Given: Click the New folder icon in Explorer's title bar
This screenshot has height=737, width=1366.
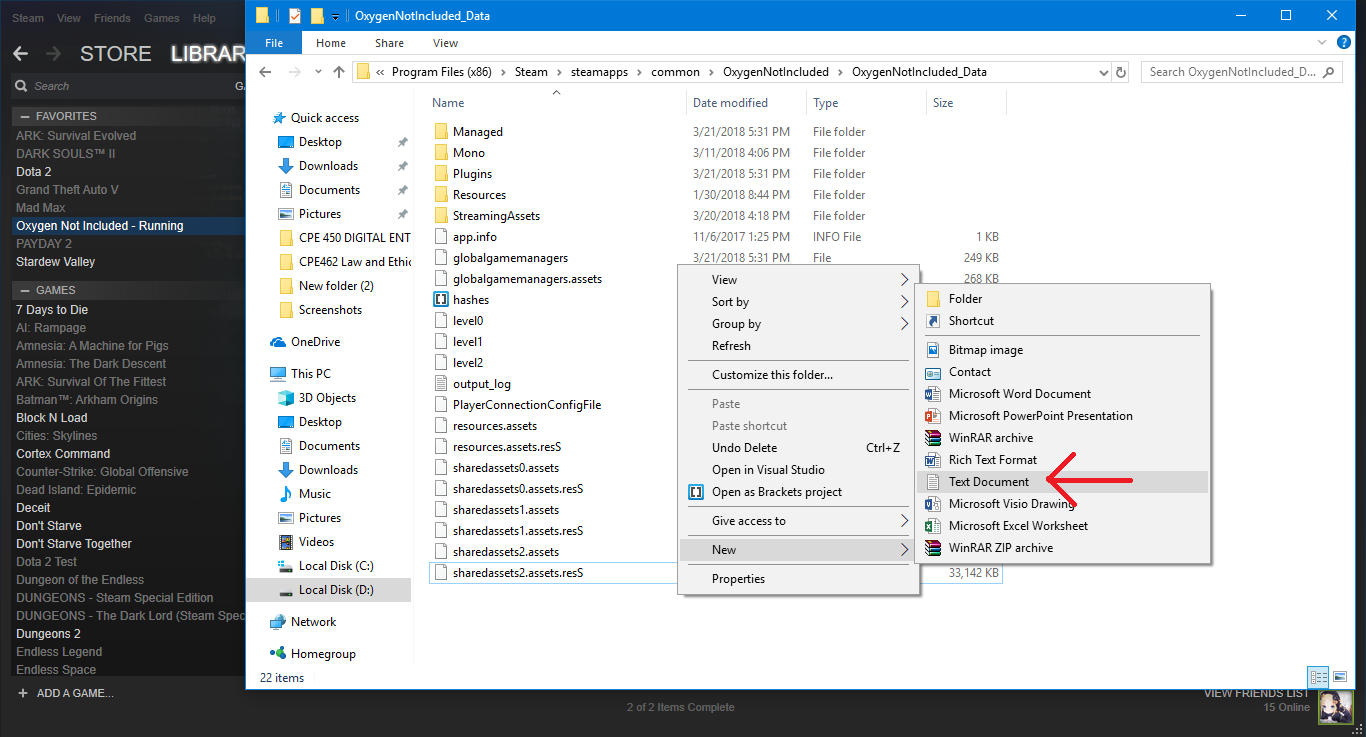Looking at the screenshot, I should point(317,16).
